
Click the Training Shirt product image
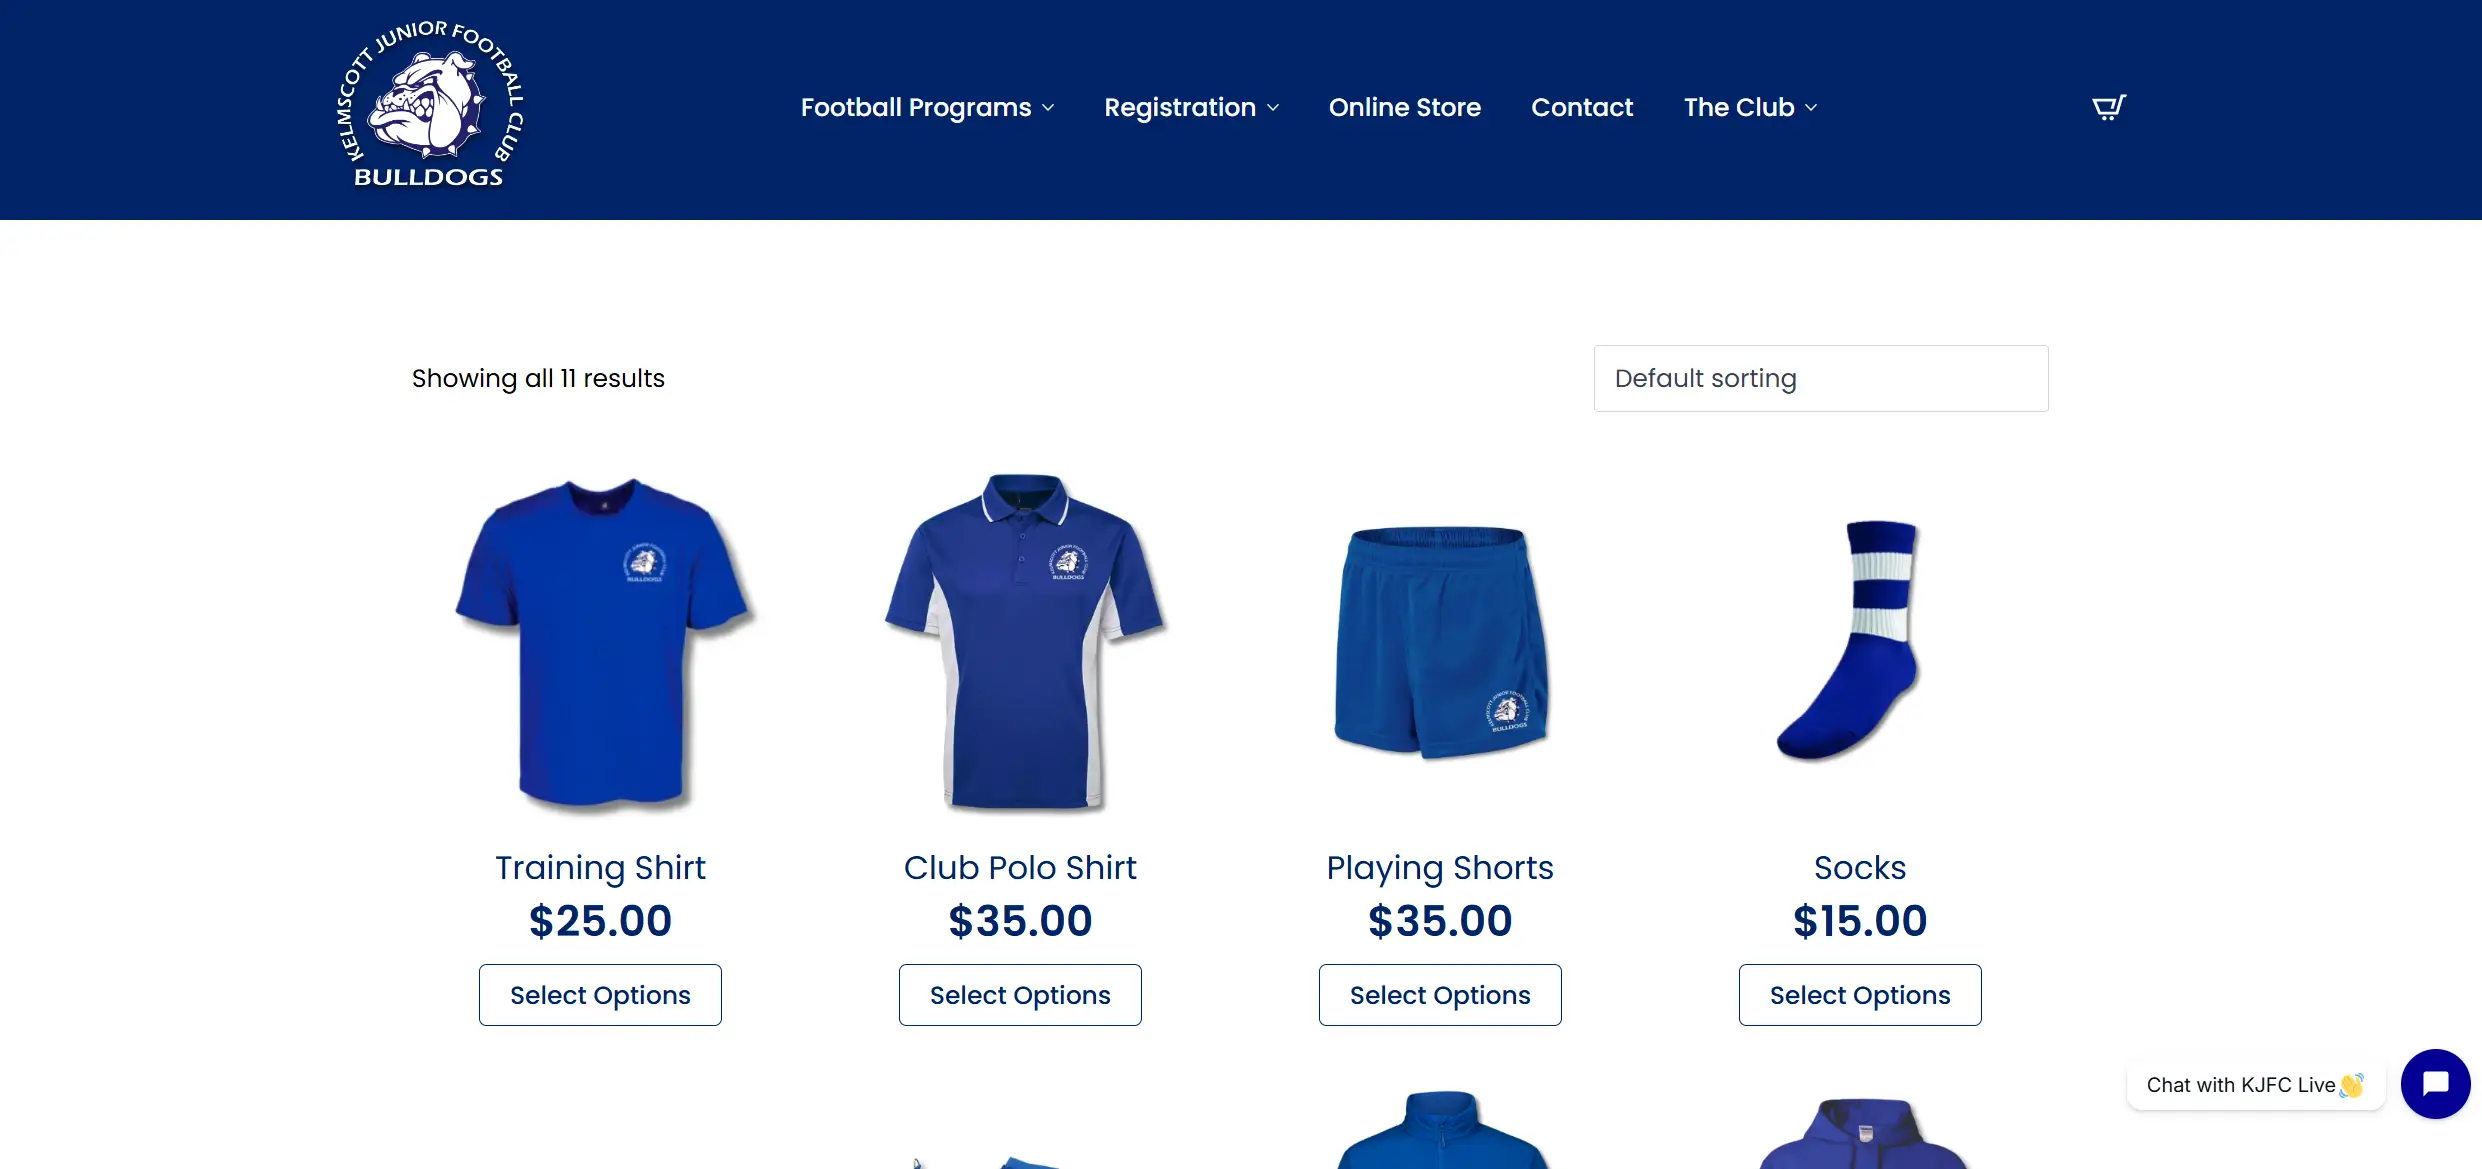tap(601, 641)
